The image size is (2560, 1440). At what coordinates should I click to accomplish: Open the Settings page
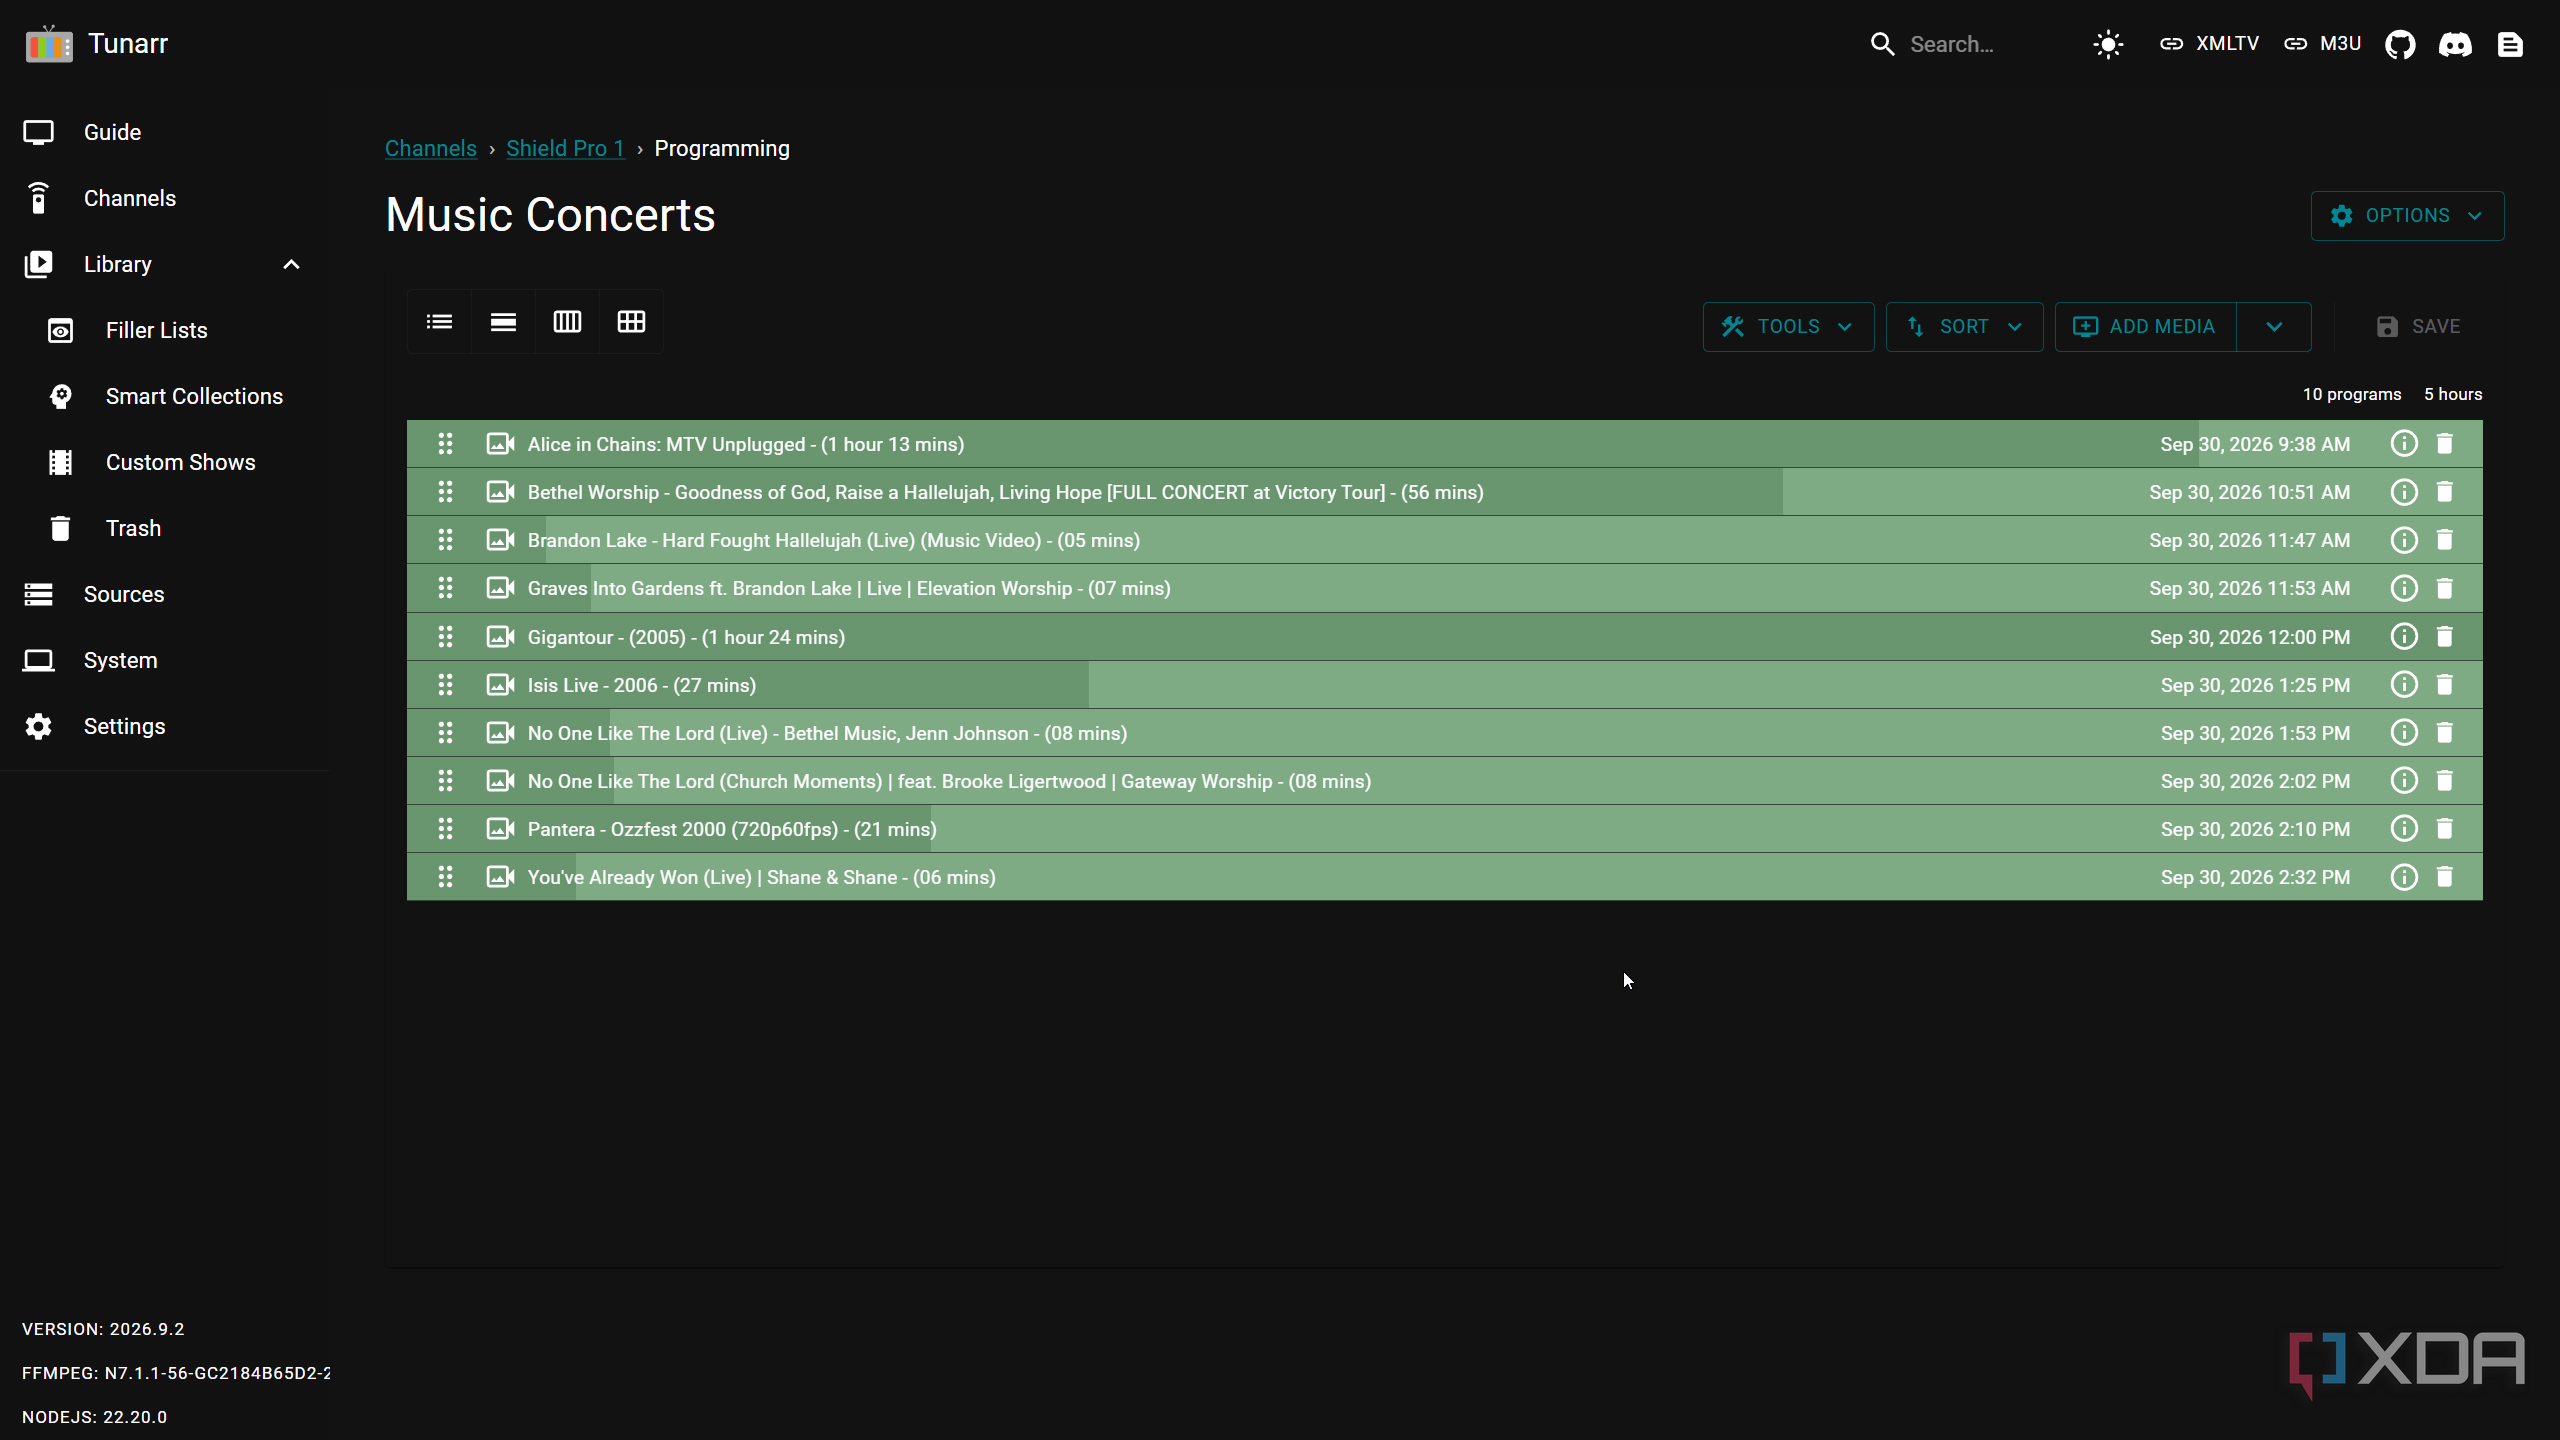point(163,726)
